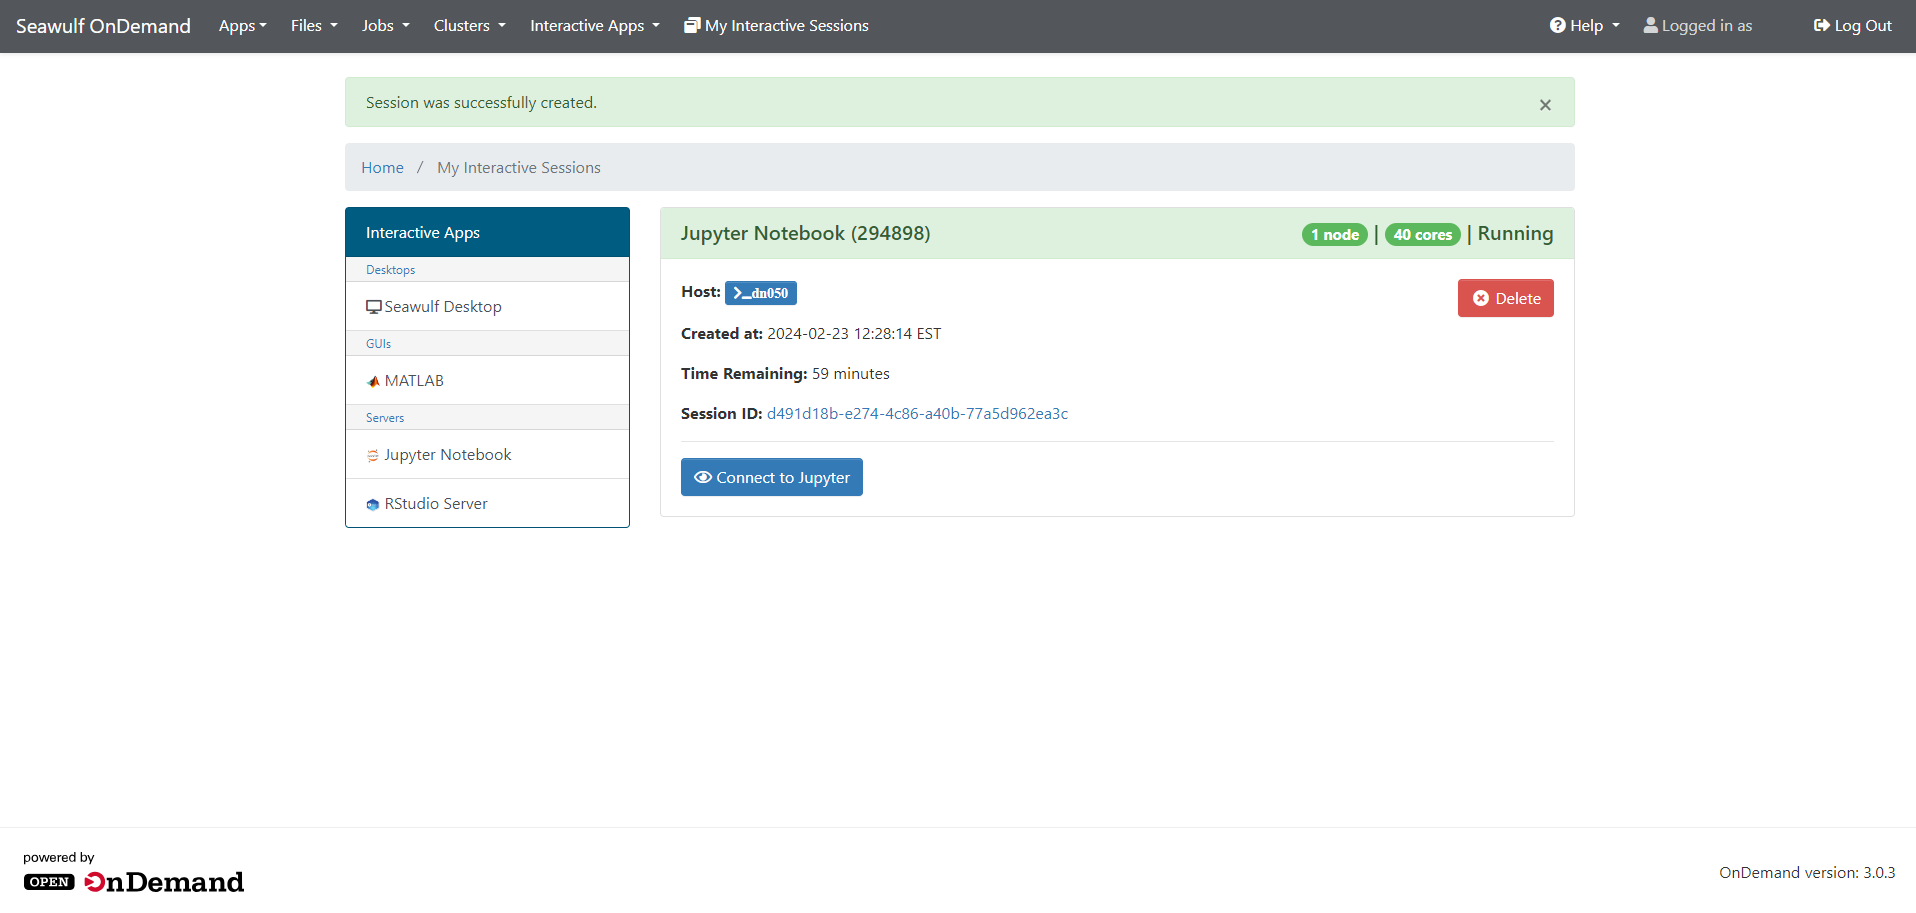Click Connect to Jupyter button
Screen dimensions: 1916x913
pos(772,477)
